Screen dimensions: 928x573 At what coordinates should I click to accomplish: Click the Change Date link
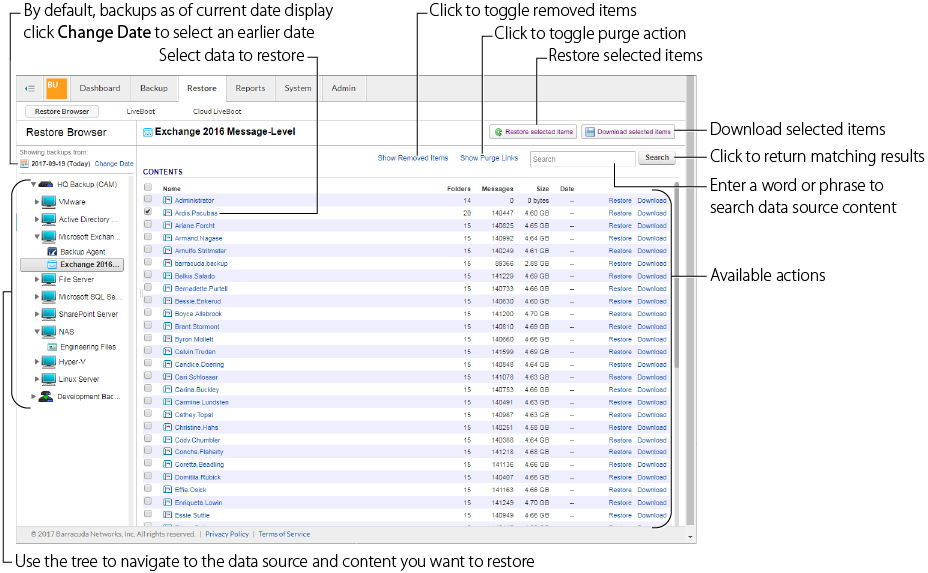coord(114,163)
